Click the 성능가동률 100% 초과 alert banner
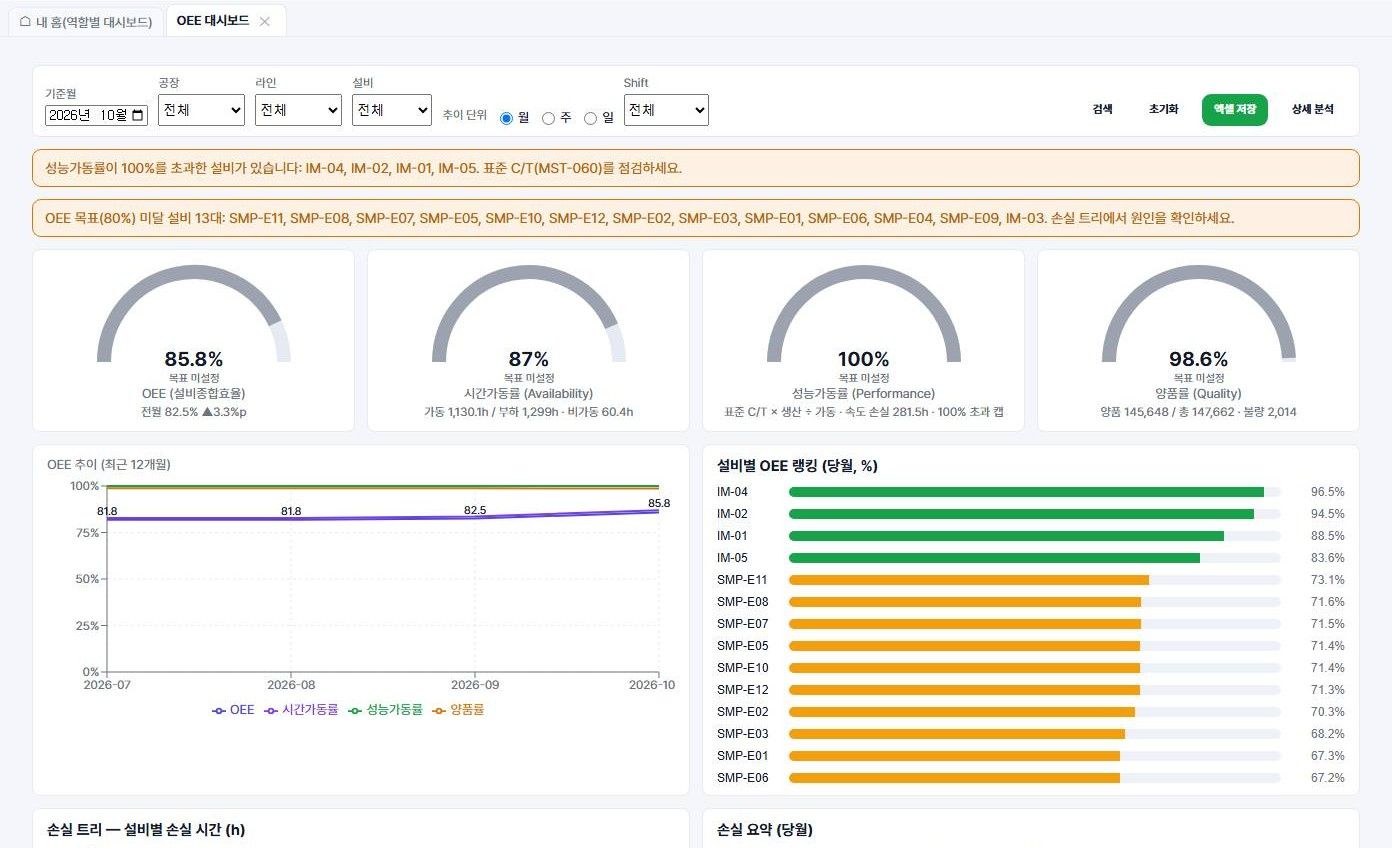 [696, 168]
